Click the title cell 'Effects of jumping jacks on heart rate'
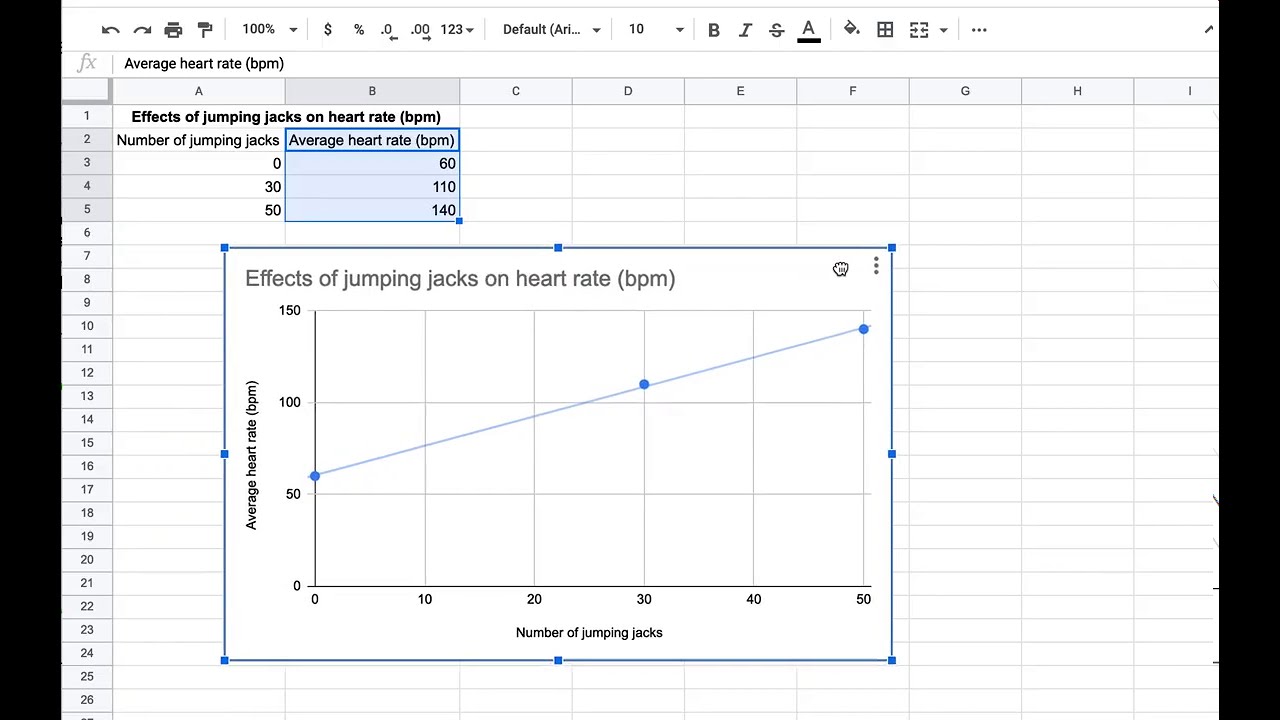 286,117
